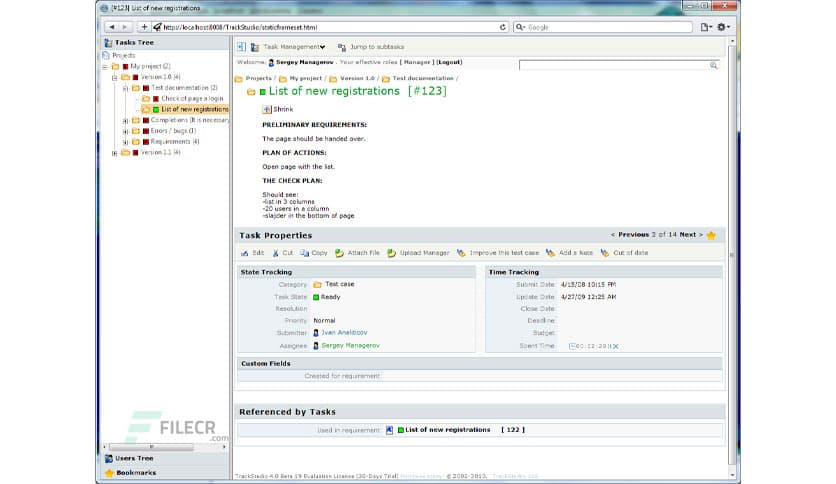Image resolution: width=836 pixels, height=484 pixels.
Task: Click Cut in the Task Properties toolbar
Action: click(x=283, y=253)
